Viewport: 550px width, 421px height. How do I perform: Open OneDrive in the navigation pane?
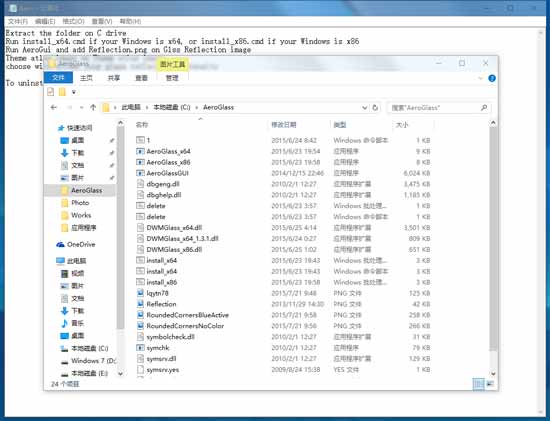(81, 244)
